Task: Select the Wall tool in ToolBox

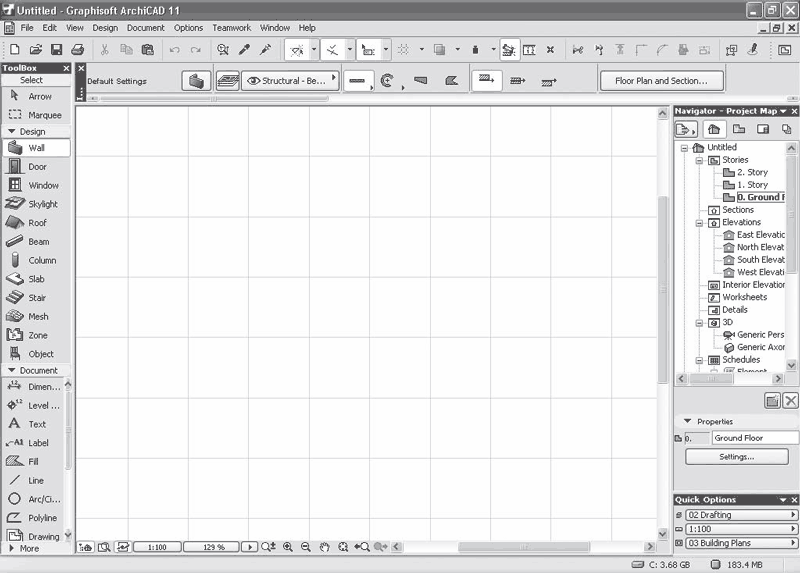Action: click(x=36, y=148)
